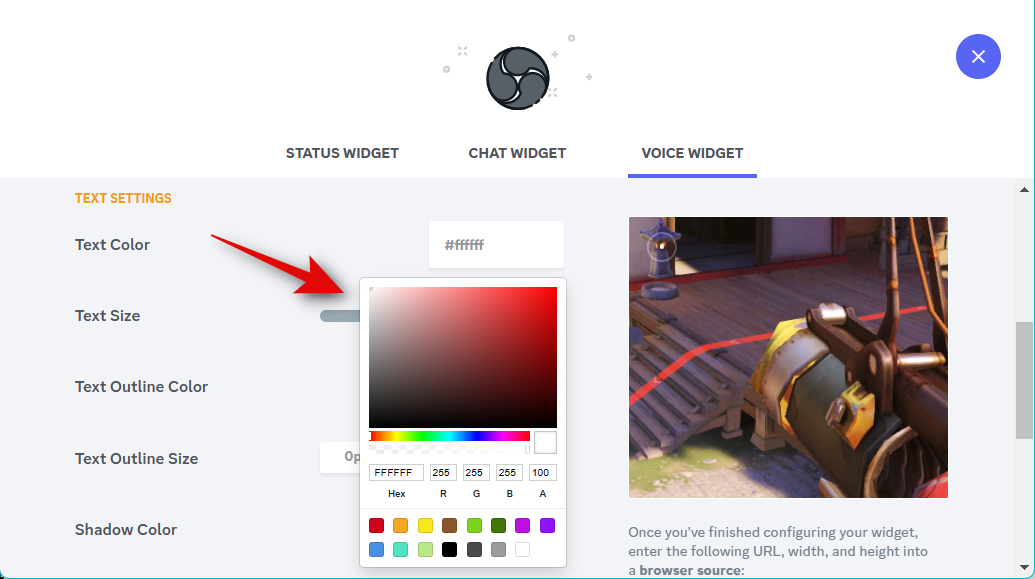Screen dimensions: 1035x579
Task: Switch to the Status Widget tab
Action: [x=342, y=153]
